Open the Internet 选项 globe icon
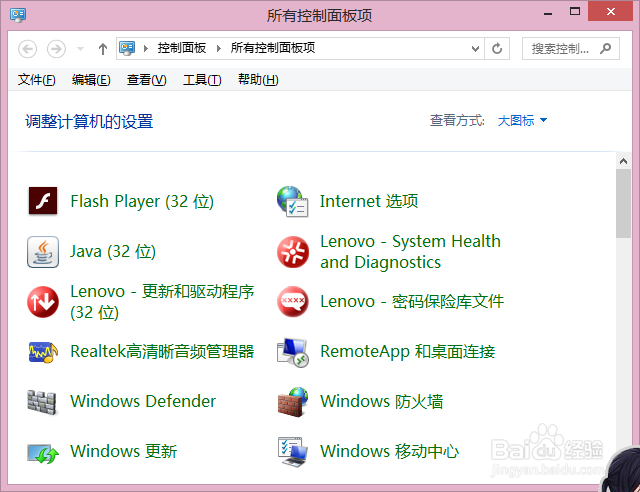This screenshot has height=492, width=640. [292, 201]
